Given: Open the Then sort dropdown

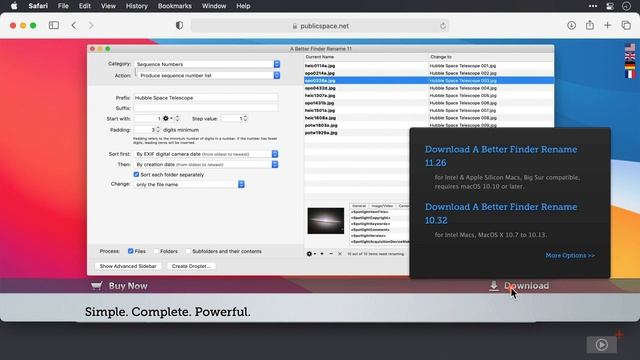Looking at the screenshot, I should [x=207, y=164].
